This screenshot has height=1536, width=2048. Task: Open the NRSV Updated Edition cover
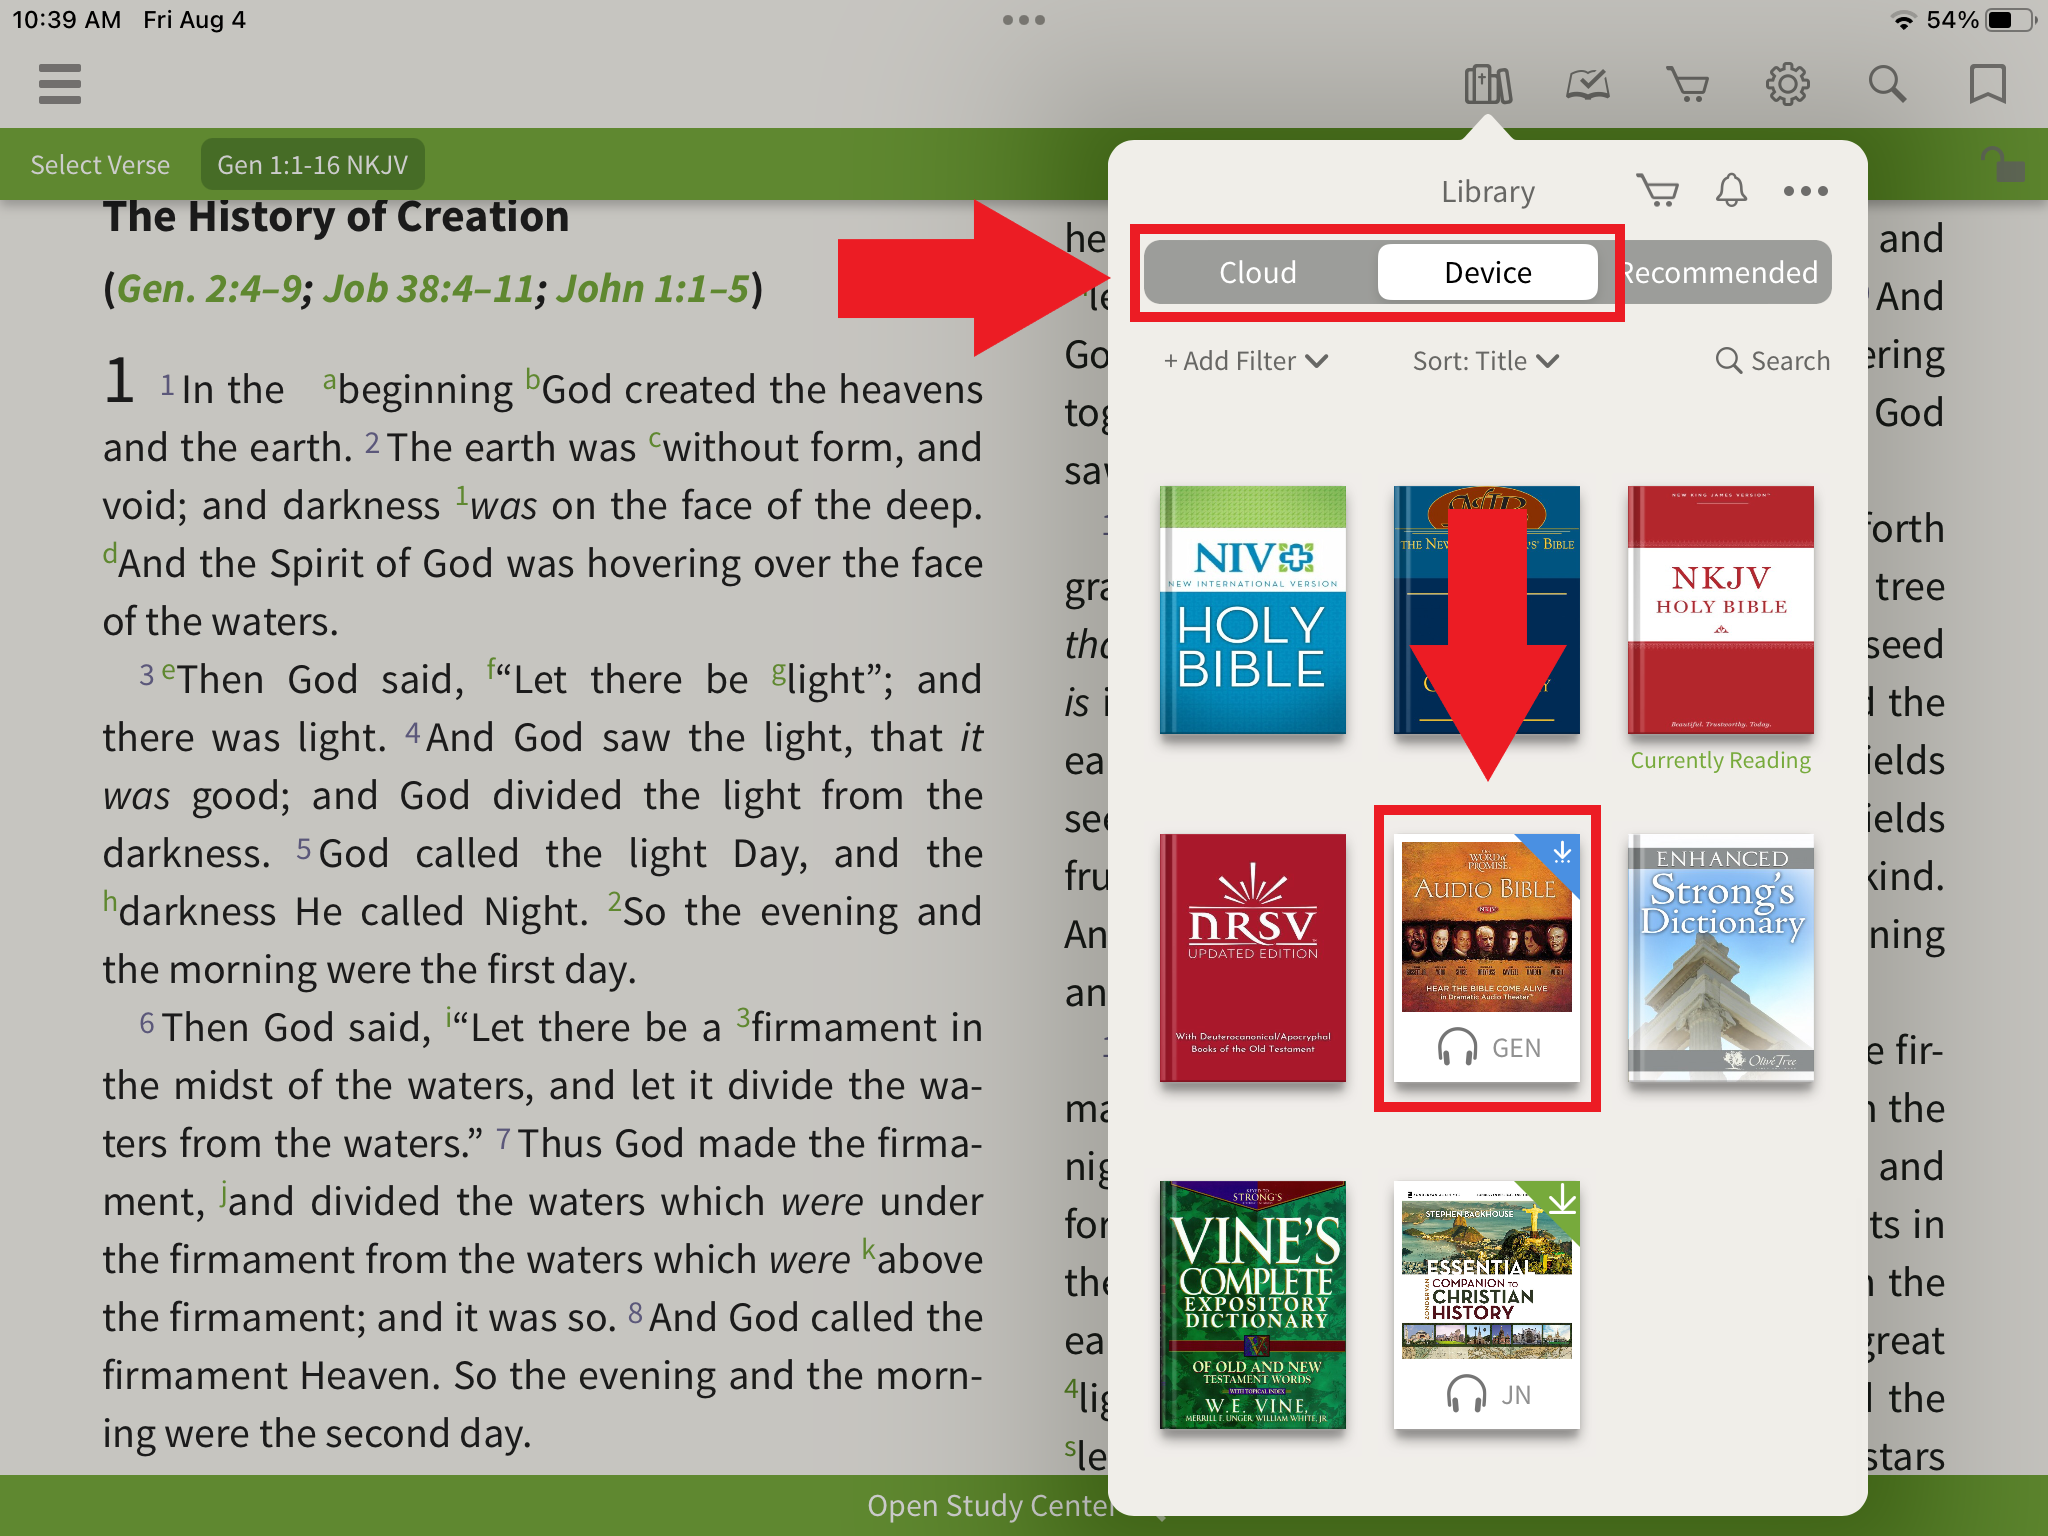tap(1253, 958)
